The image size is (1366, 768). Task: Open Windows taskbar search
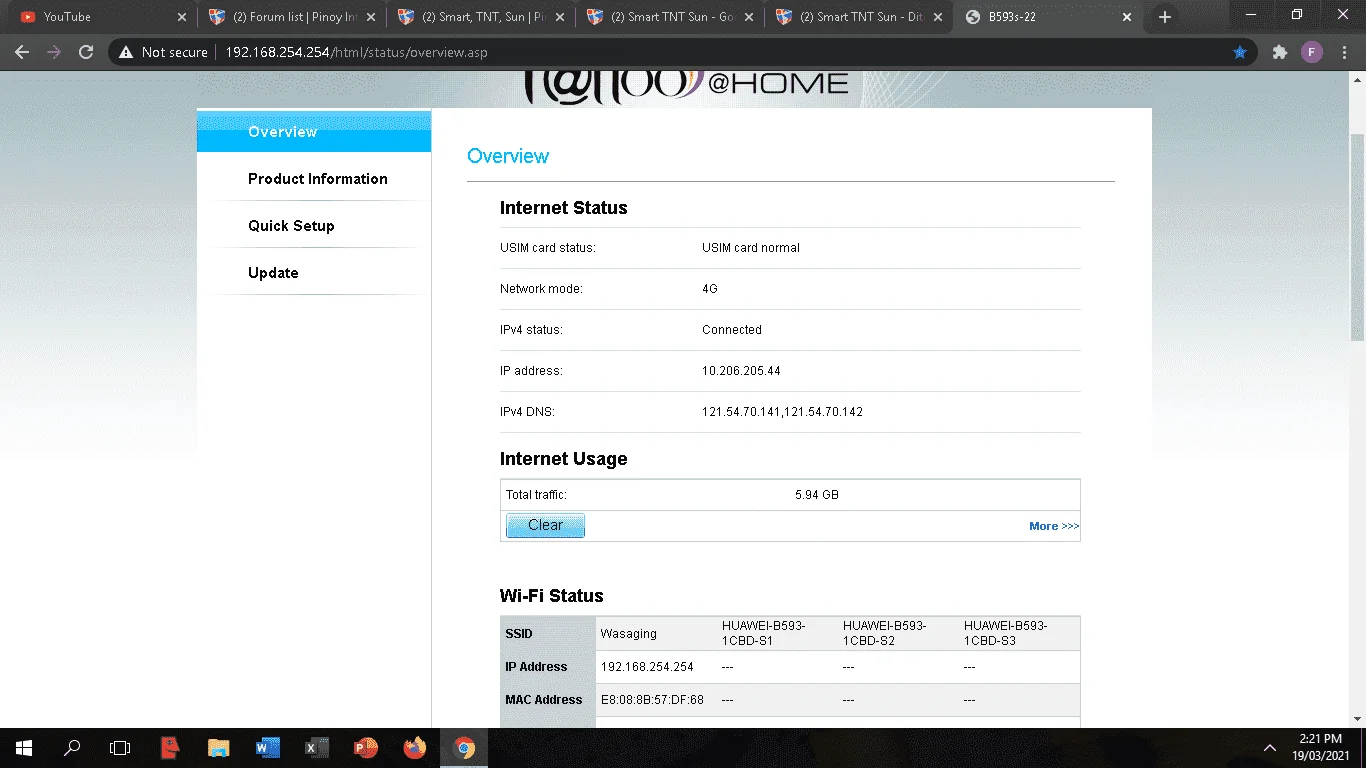[72, 747]
